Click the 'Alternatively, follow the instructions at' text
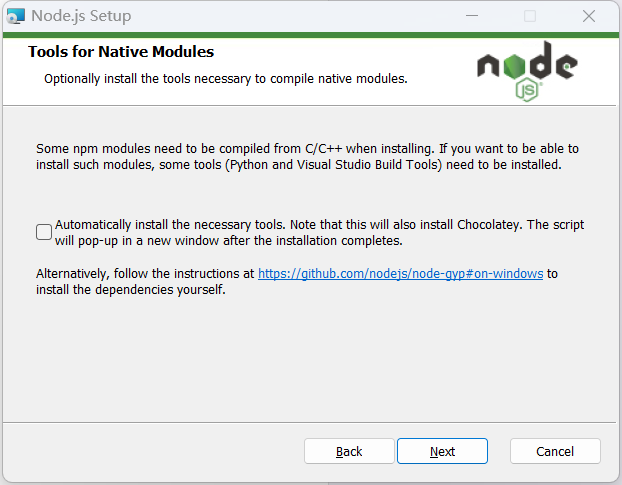622x485 pixels. (x=145, y=274)
